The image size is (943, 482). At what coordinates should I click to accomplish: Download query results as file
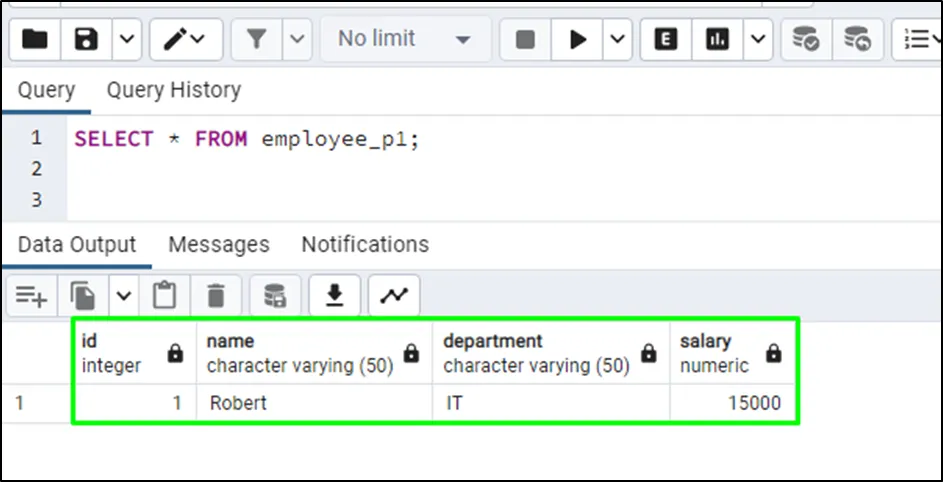pyautogui.click(x=335, y=295)
